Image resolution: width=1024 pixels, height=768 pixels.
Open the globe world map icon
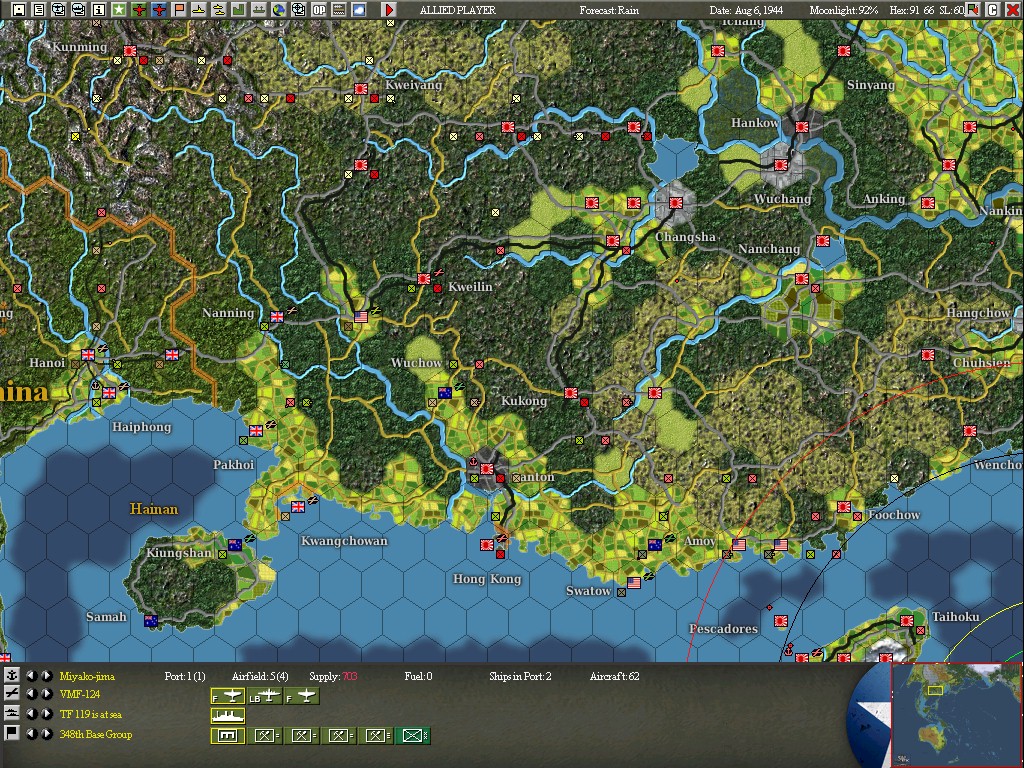point(279,9)
